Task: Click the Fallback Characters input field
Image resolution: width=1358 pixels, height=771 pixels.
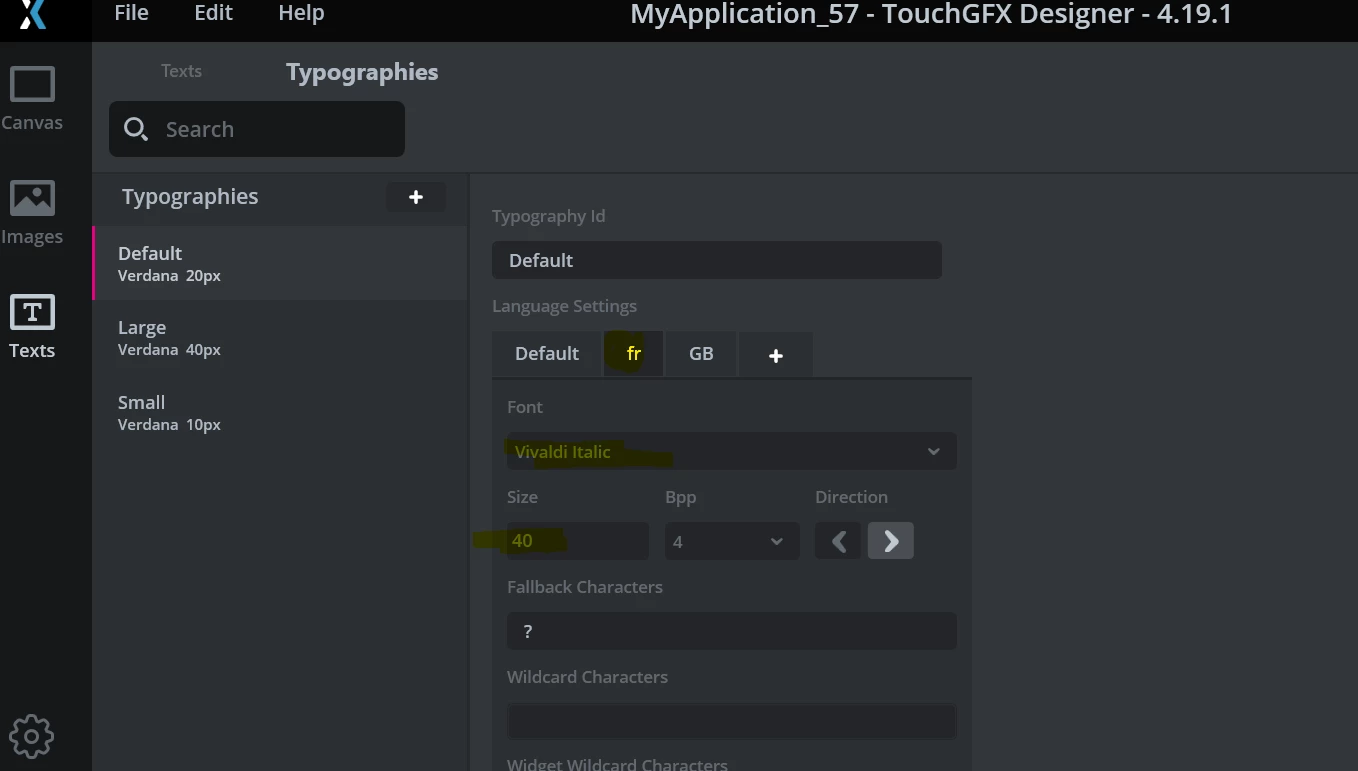Action: pos(732,631)
